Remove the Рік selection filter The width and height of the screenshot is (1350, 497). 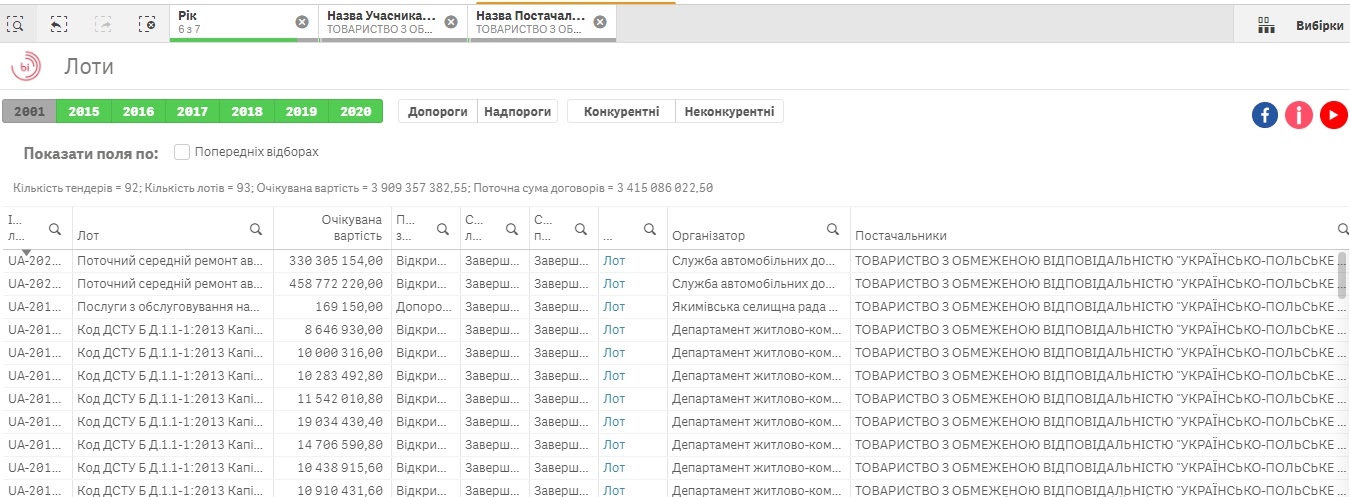302,22
